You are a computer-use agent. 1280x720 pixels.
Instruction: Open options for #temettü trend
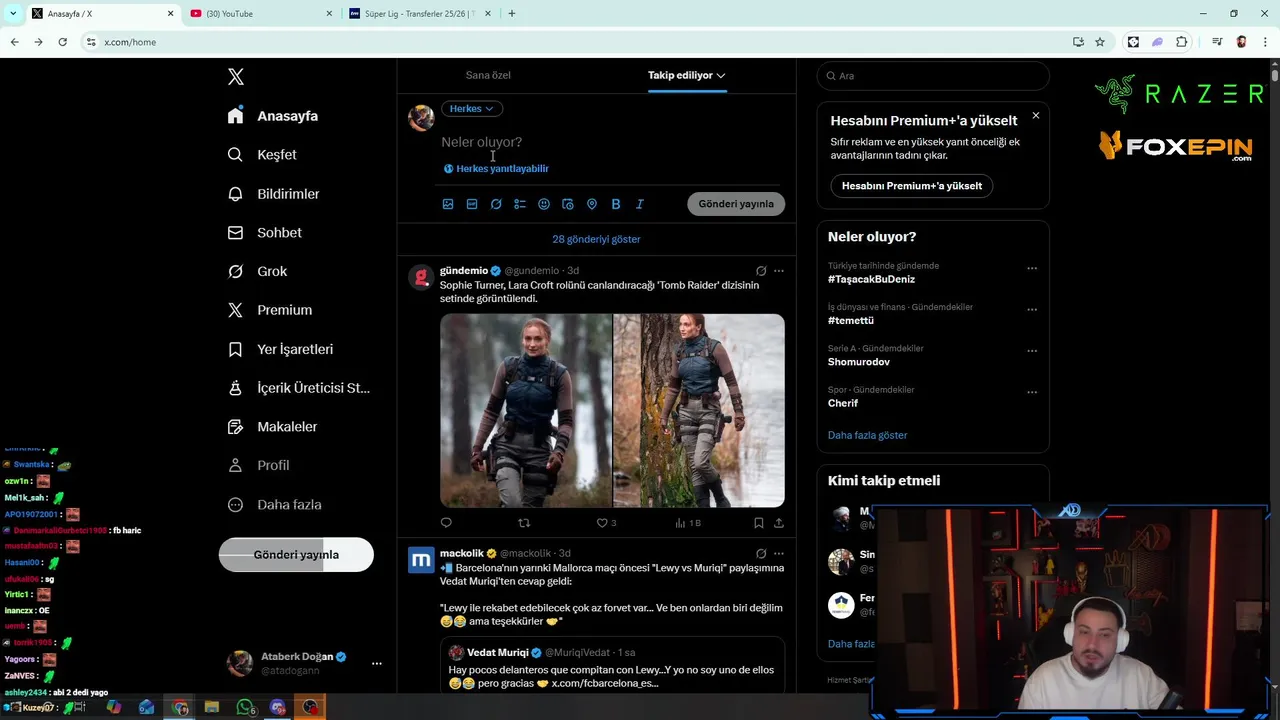point(1032,310)
